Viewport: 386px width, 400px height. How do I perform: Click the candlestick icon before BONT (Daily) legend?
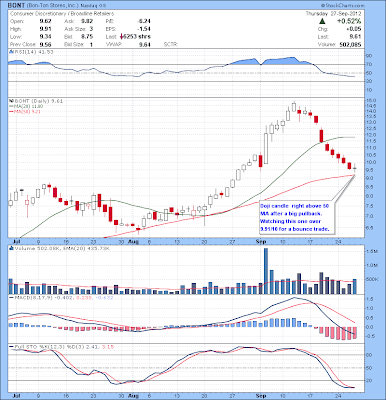(10, 101)
